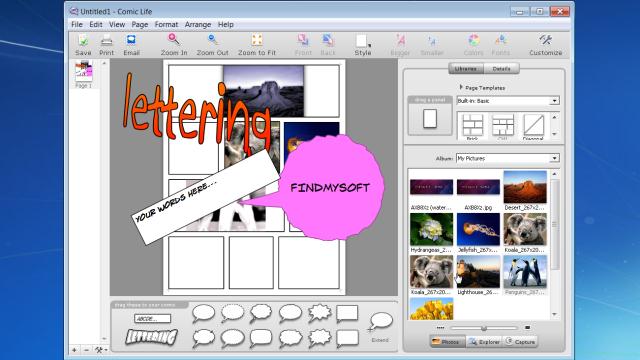Switch to the Photos source button
This screenshot has height=360, width=640.
click(447, 342)
